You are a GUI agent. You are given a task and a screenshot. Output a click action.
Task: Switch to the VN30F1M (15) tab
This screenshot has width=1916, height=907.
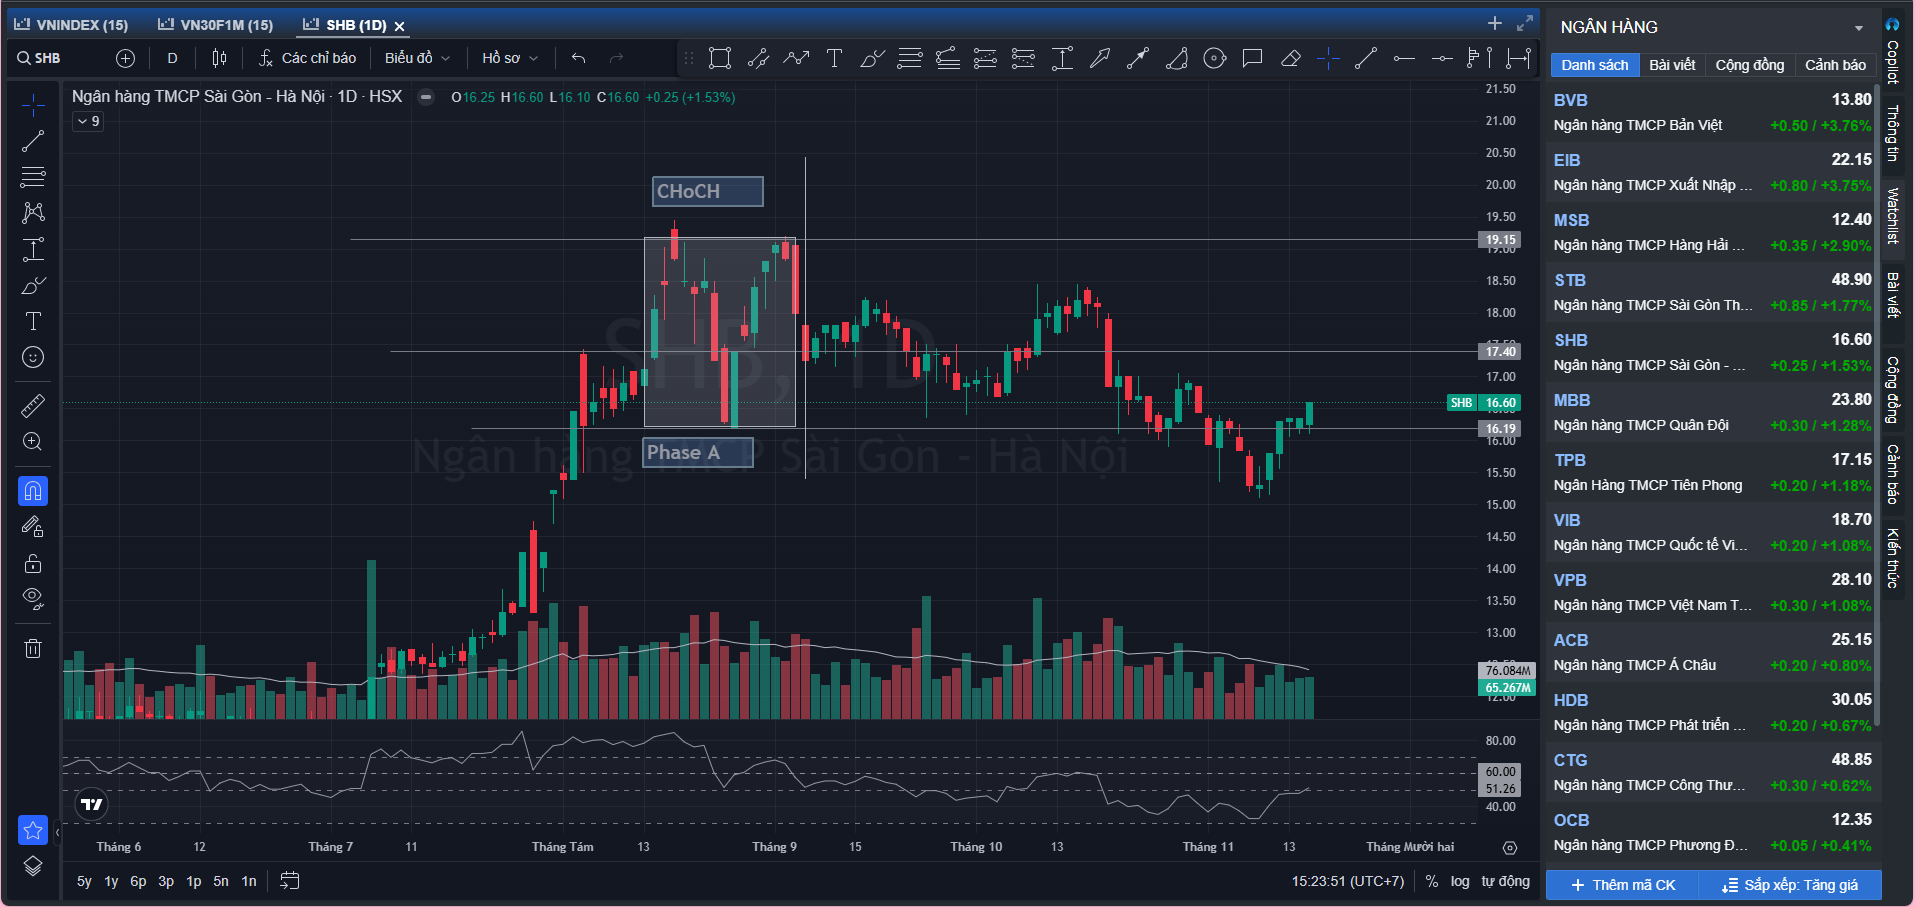(216, 25)
